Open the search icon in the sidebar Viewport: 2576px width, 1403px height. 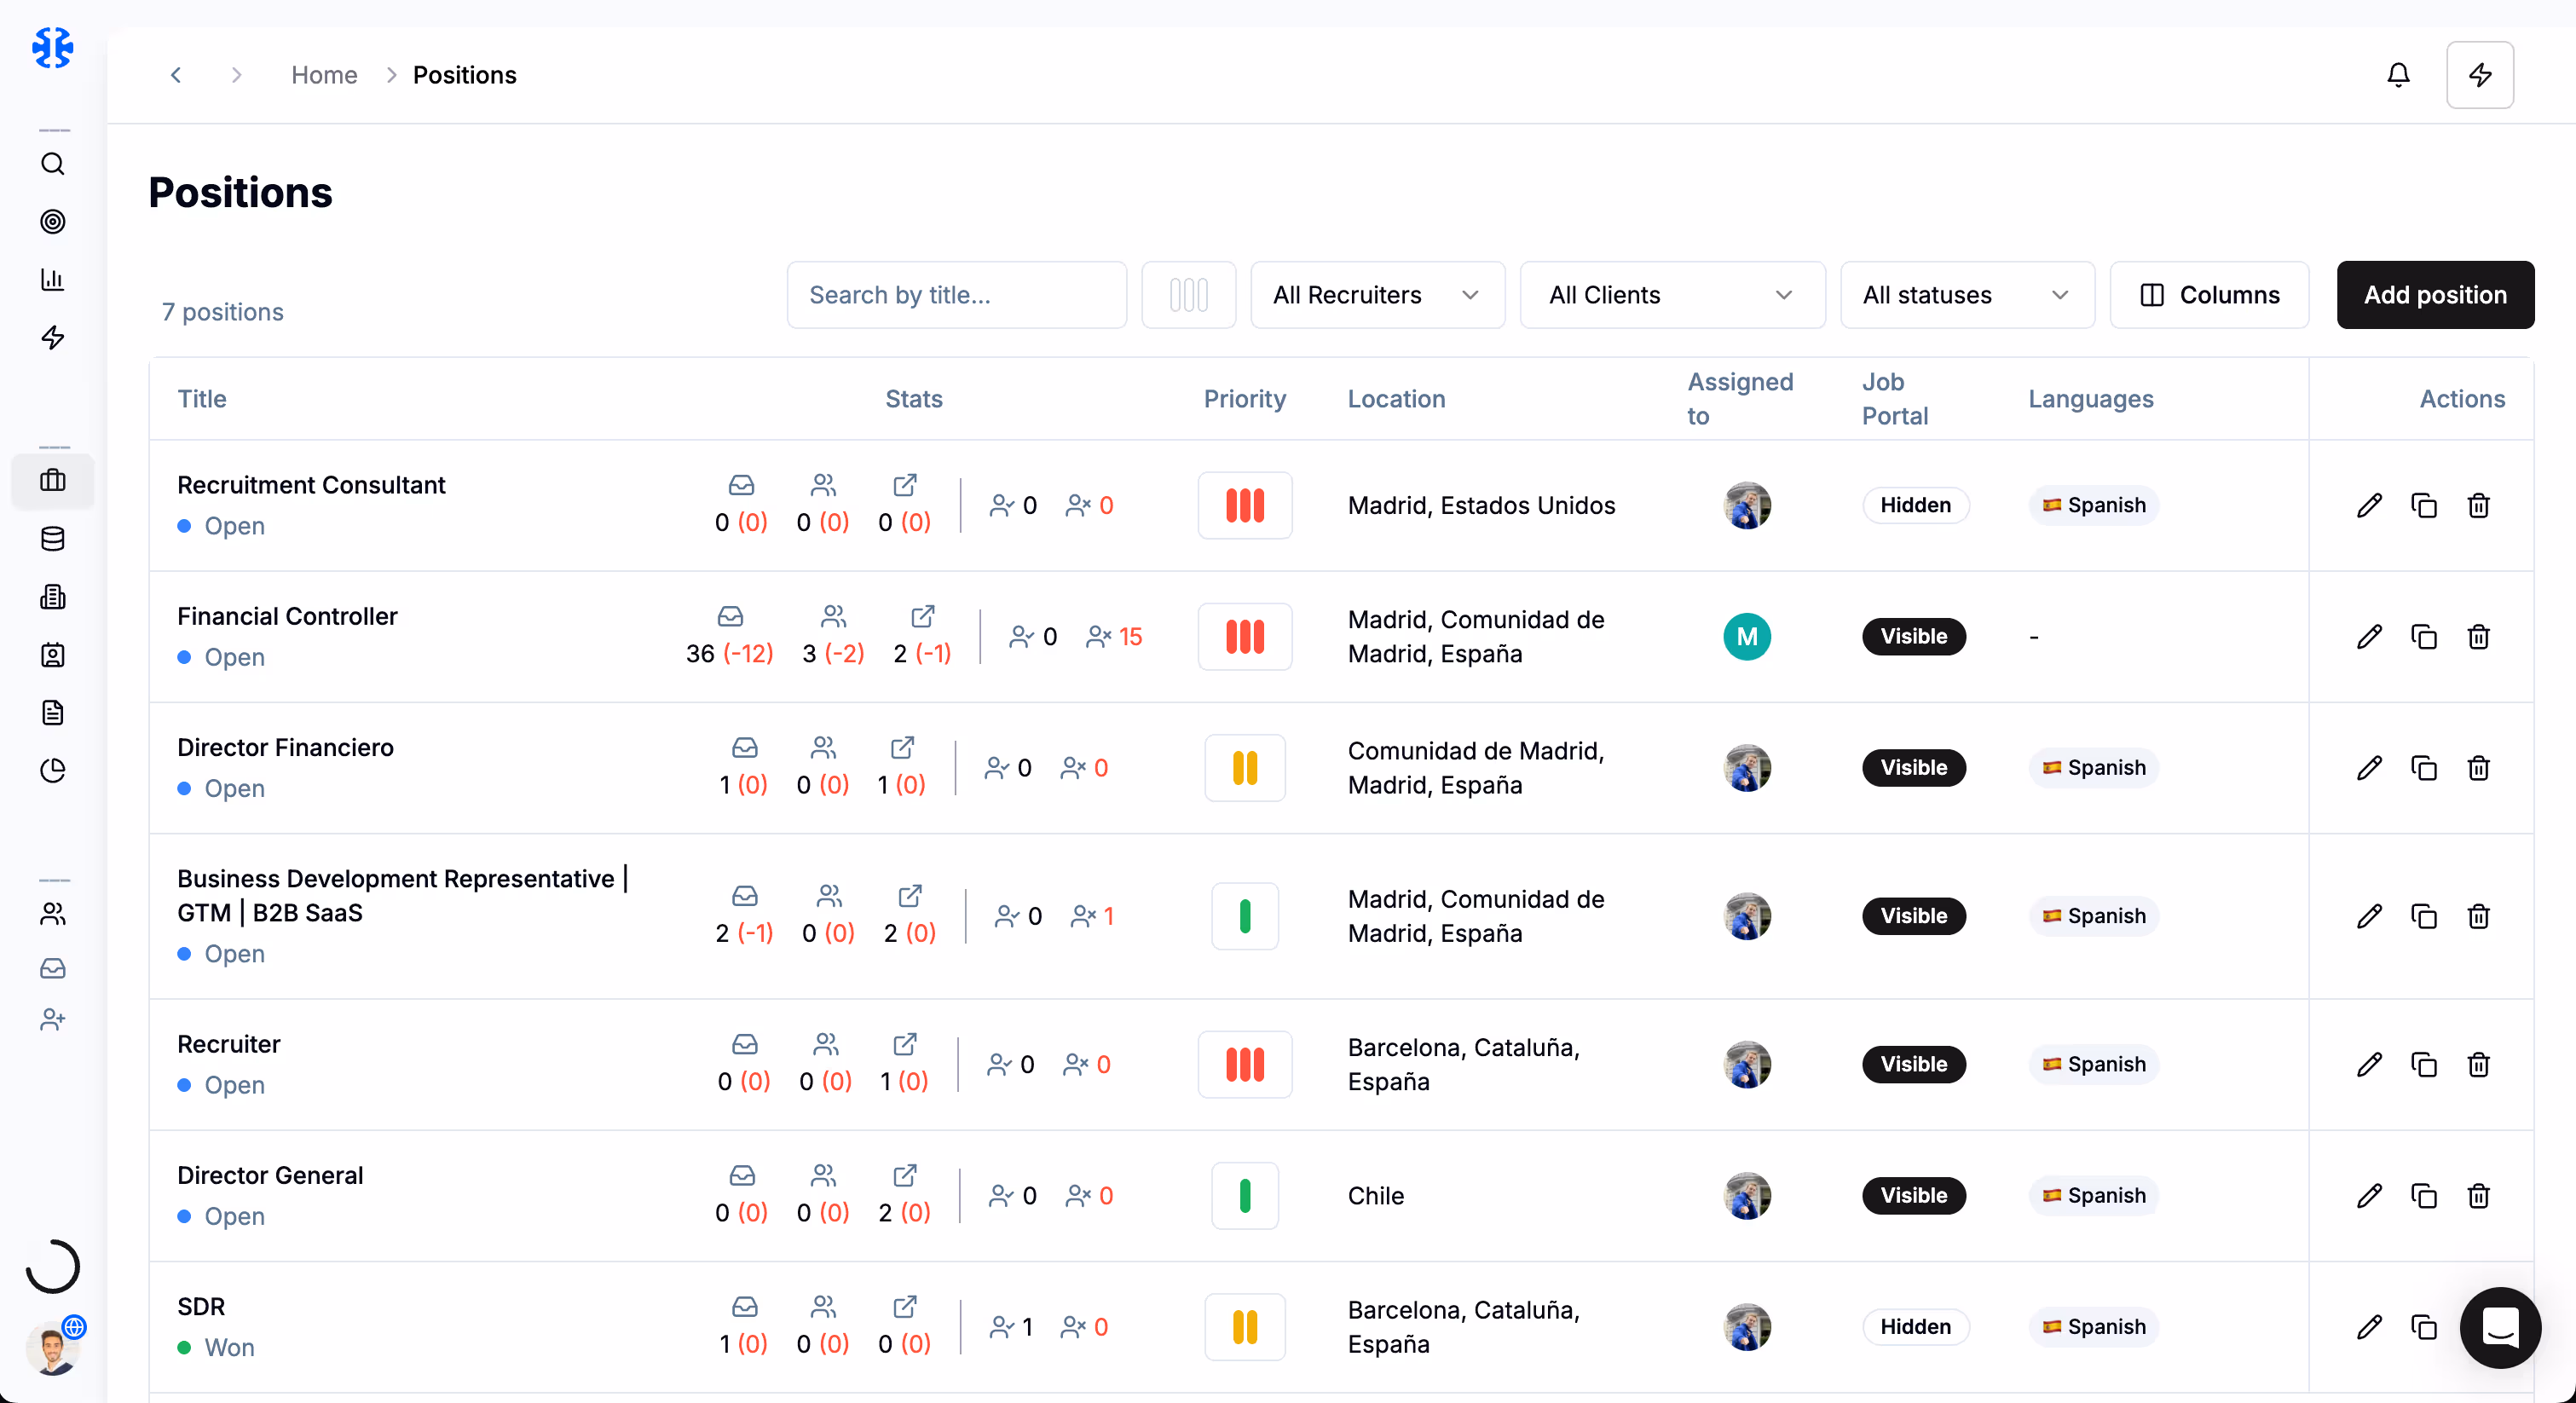pyautogui.click(x=53, y=164)
